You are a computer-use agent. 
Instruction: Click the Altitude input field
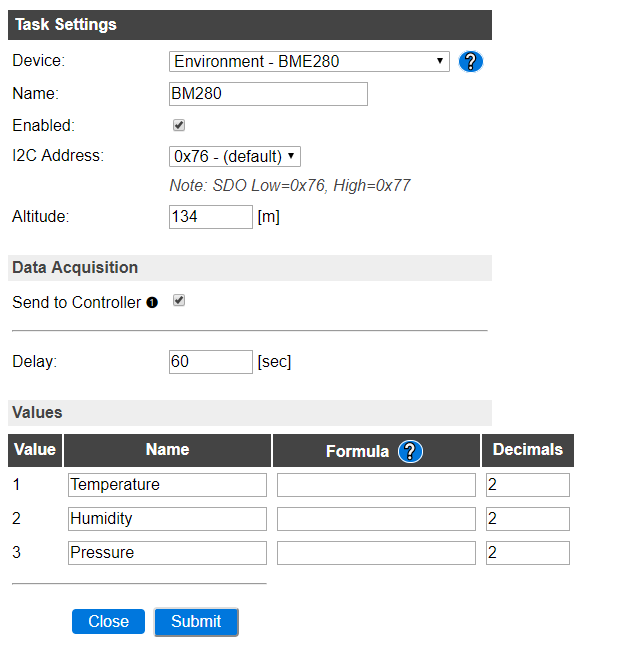tap(211, 217)
